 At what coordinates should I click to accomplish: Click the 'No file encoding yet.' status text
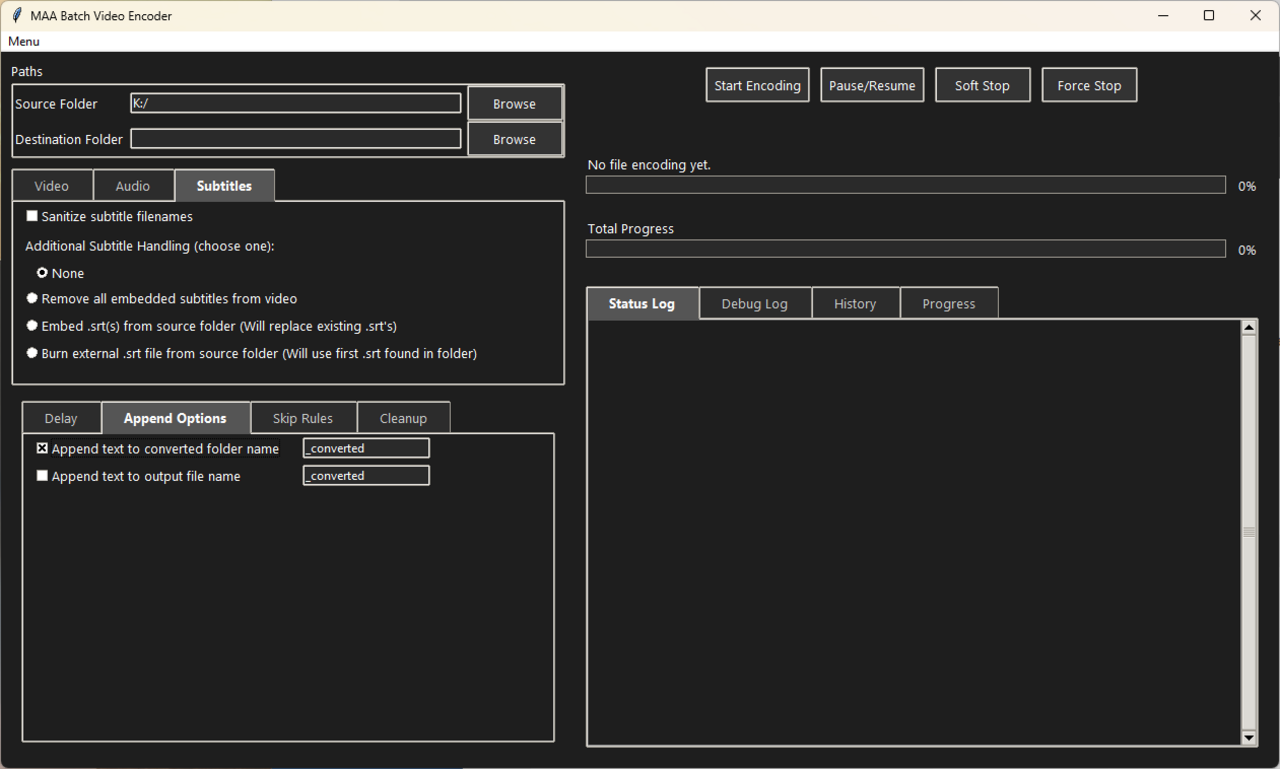[649, 165]
